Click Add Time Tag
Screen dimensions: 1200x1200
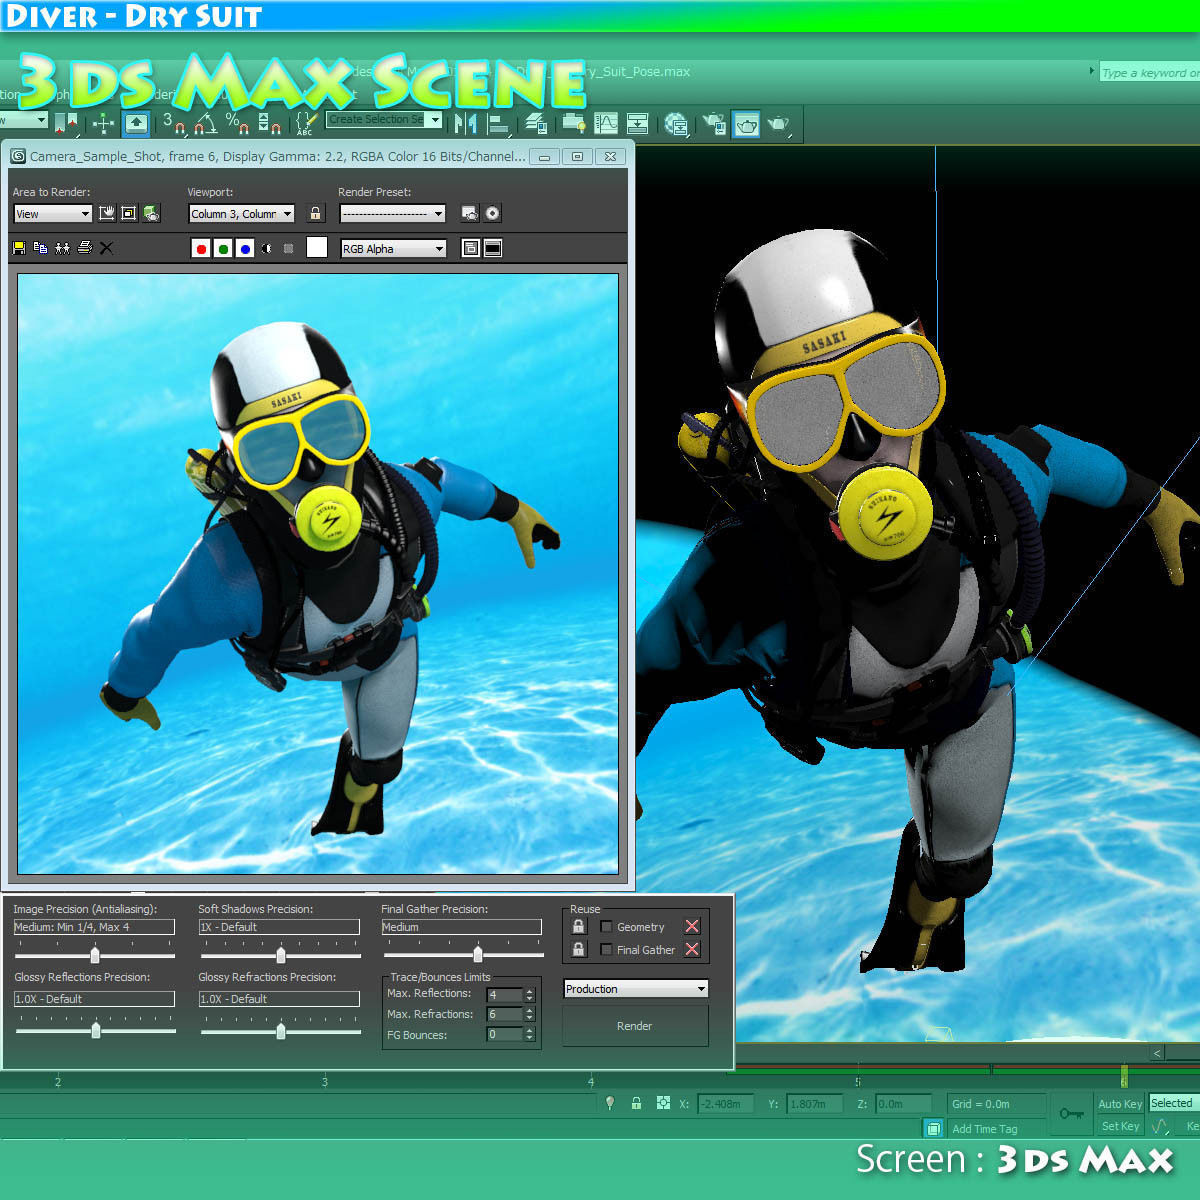point(985,1129)
